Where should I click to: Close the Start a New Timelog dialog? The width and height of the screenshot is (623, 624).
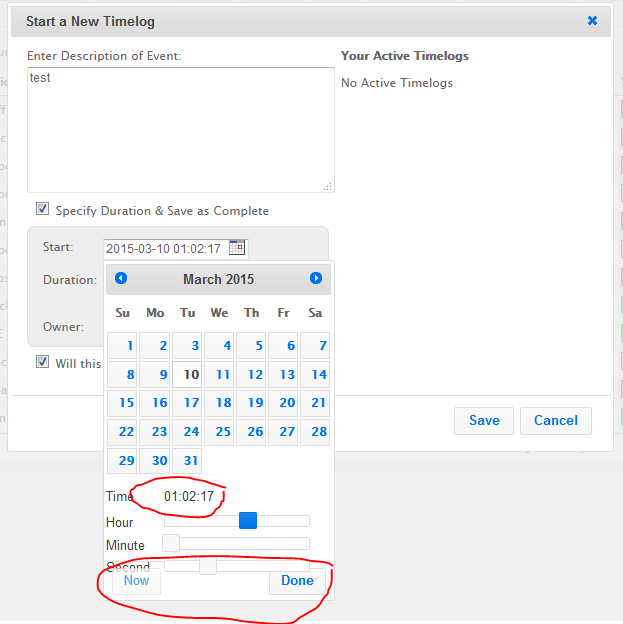coord(592,20)
